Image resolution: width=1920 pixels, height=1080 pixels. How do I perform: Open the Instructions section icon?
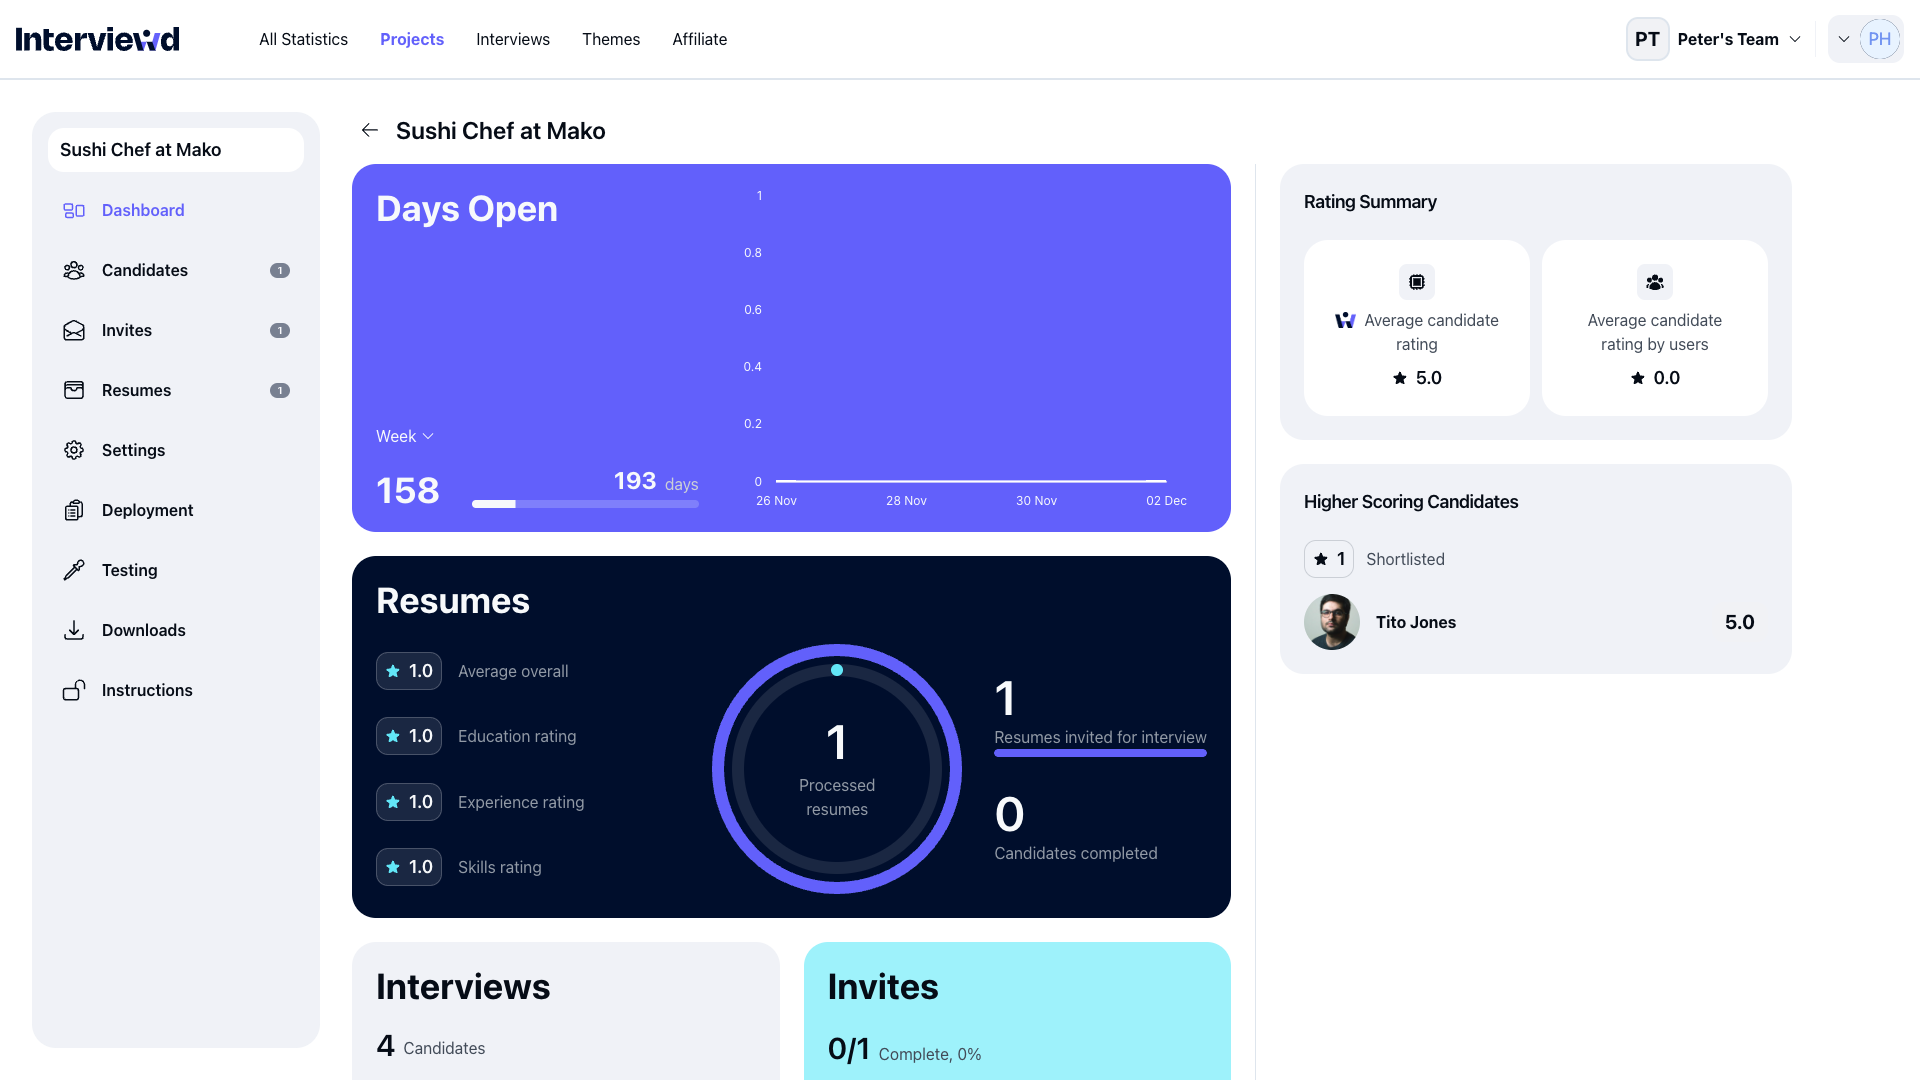[x=74, y=690]
